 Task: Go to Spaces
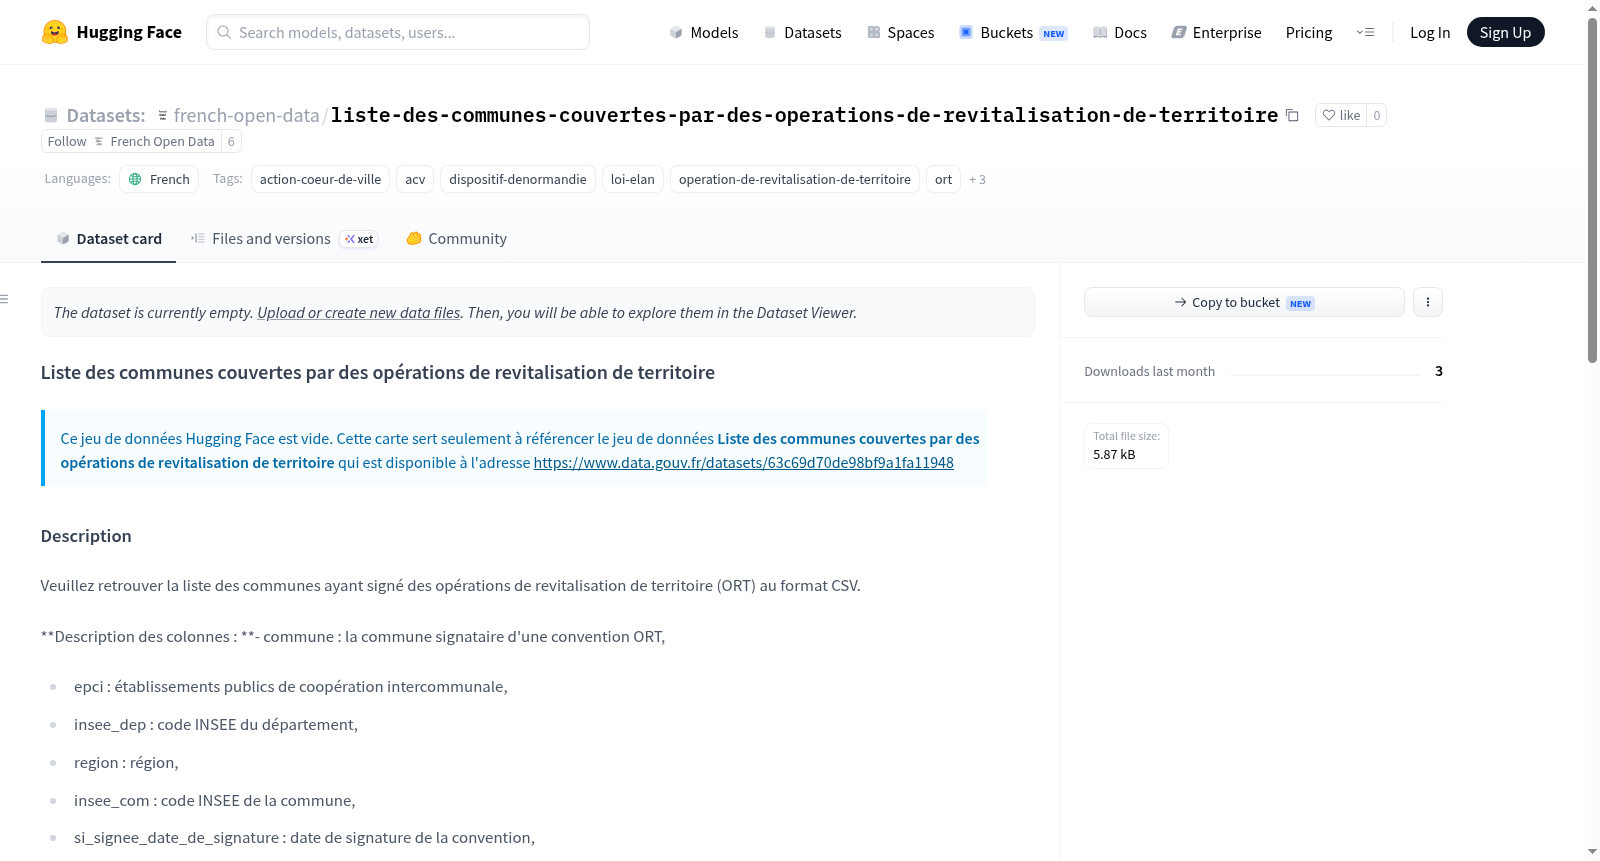click(x=901, y=32)
